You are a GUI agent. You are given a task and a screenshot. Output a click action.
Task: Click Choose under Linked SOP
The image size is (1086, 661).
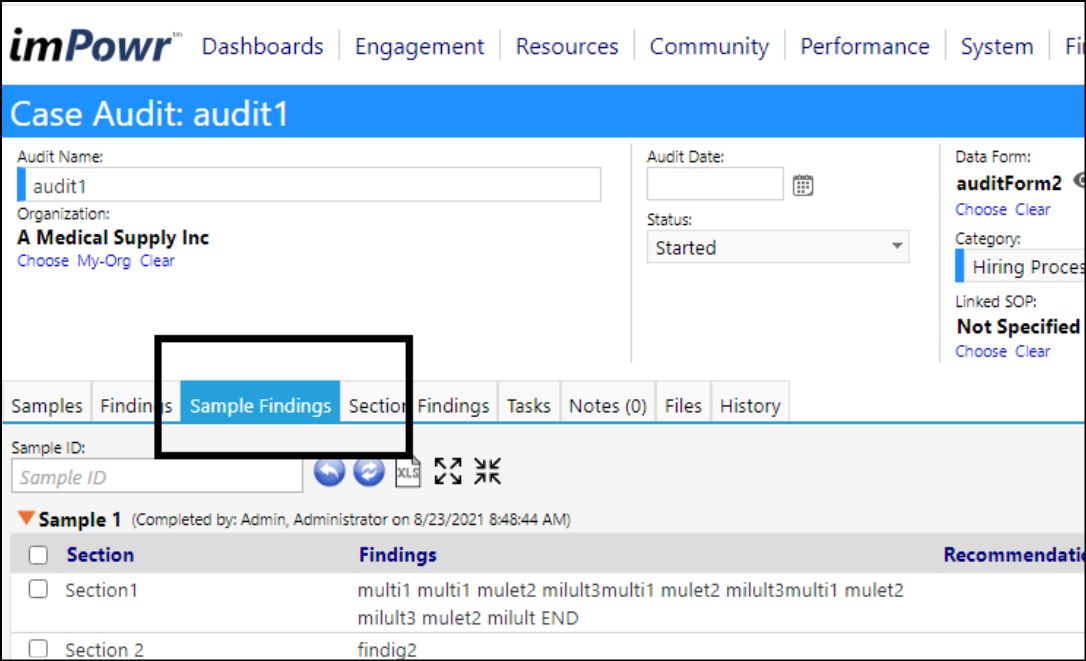(x=981, y=351)
